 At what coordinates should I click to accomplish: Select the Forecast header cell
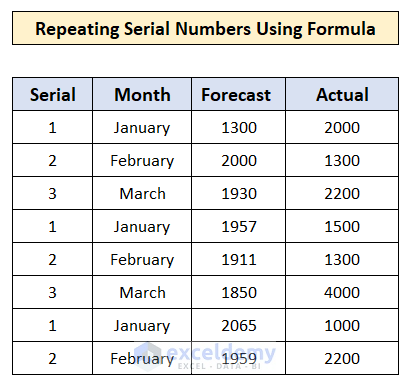click(238, 94)
